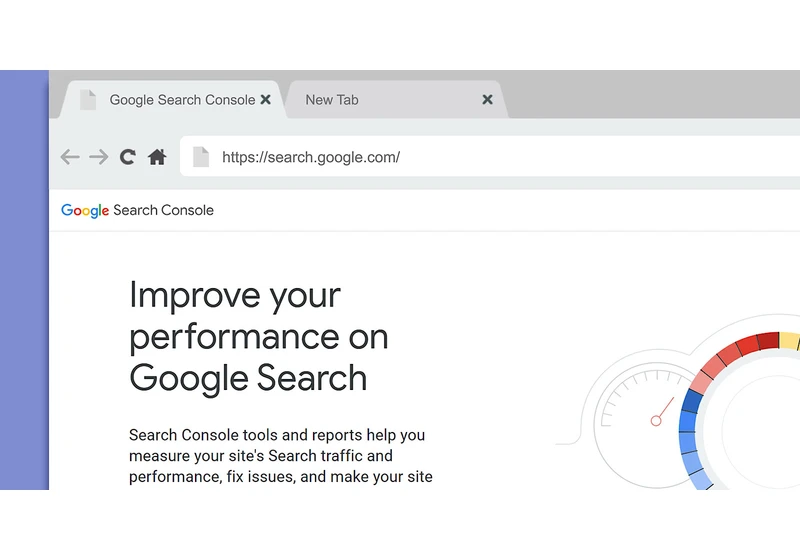The height and width of the screenshot is (560, 800).
Task: Go to the home page icon
Action: pos(157,157)
